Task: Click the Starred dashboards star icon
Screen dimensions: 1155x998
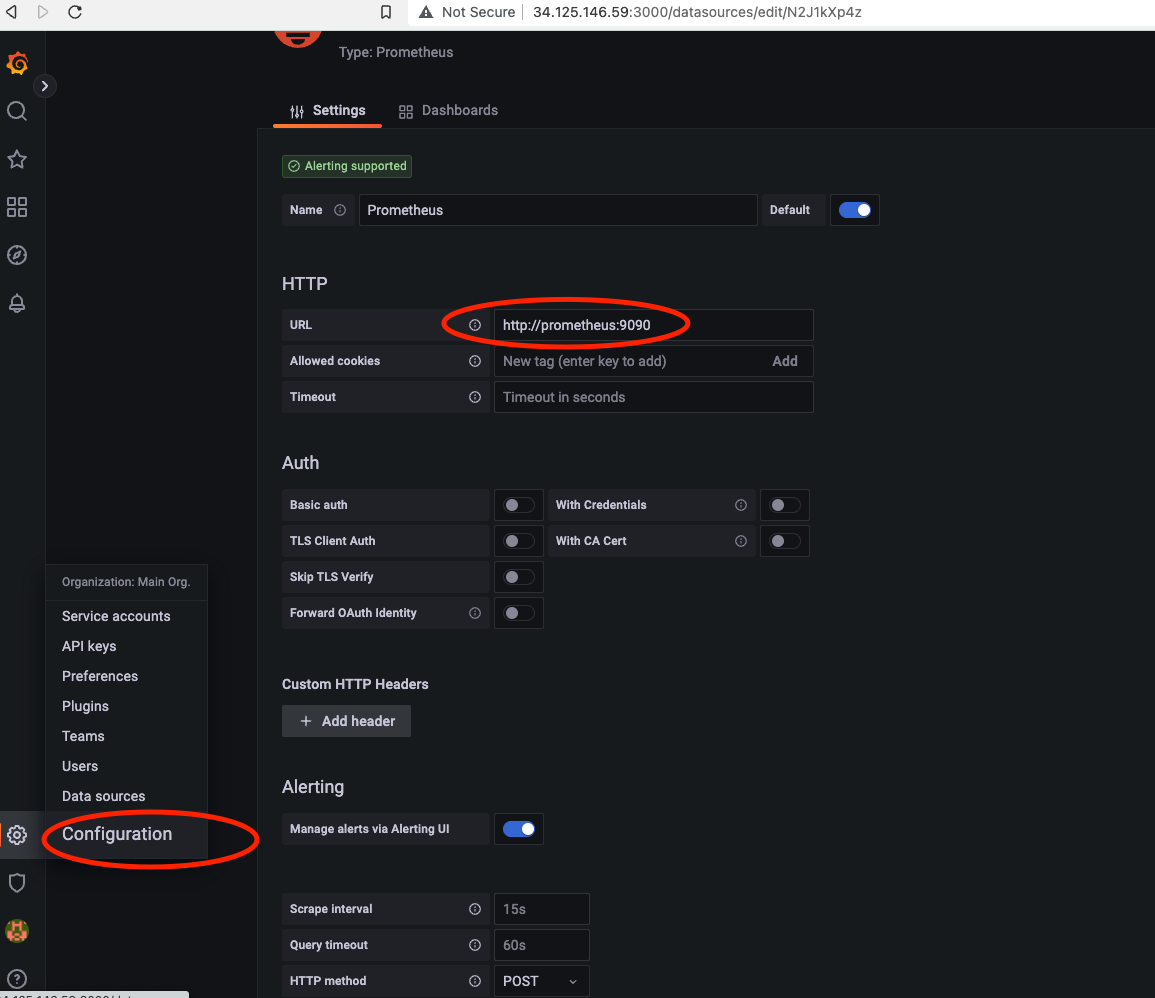Action: [x=17, y=159]
